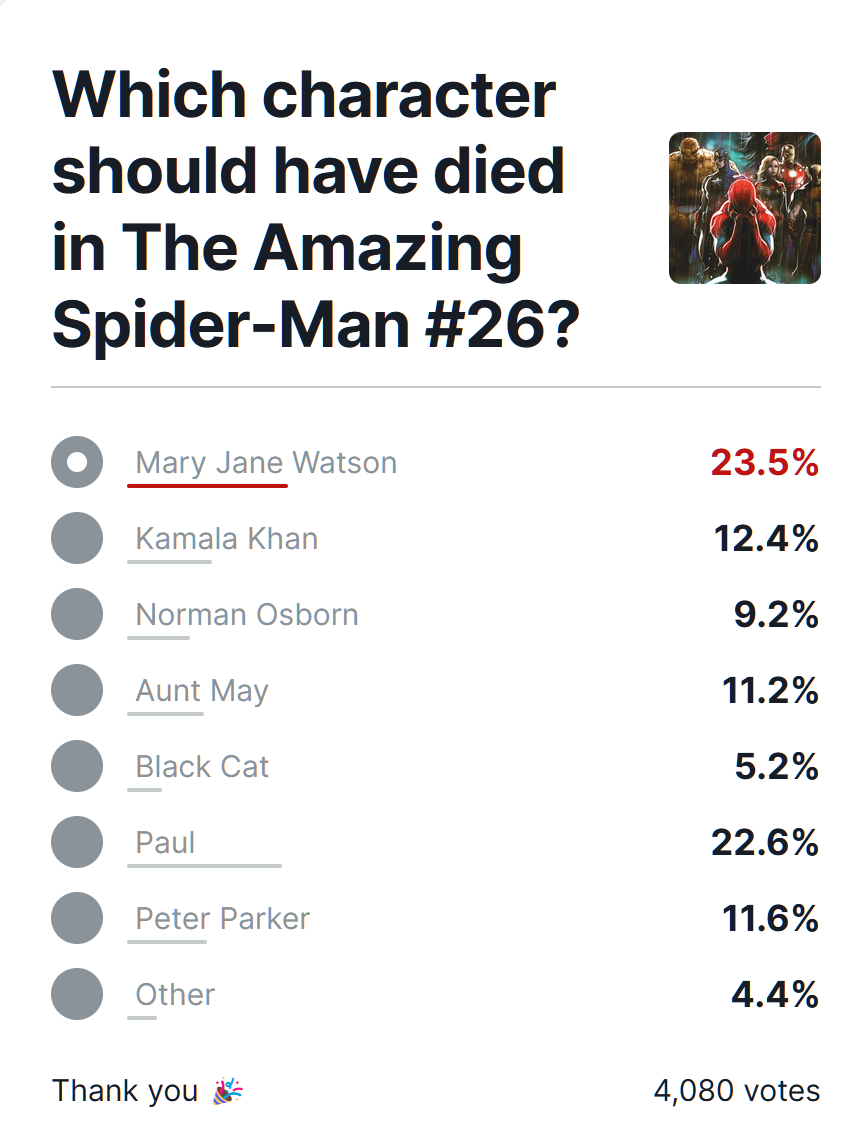Select the radio button for Paul

tap(77, 842)
